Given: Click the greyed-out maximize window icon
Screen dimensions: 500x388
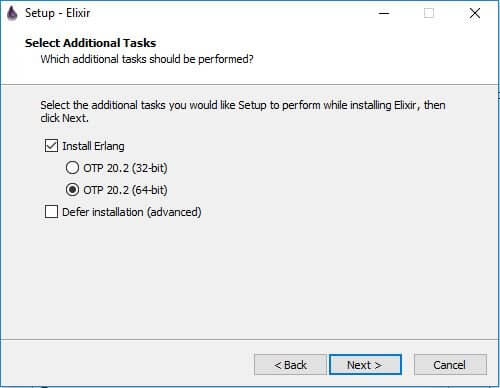Looking at the screenshot, I should point(429,13).
